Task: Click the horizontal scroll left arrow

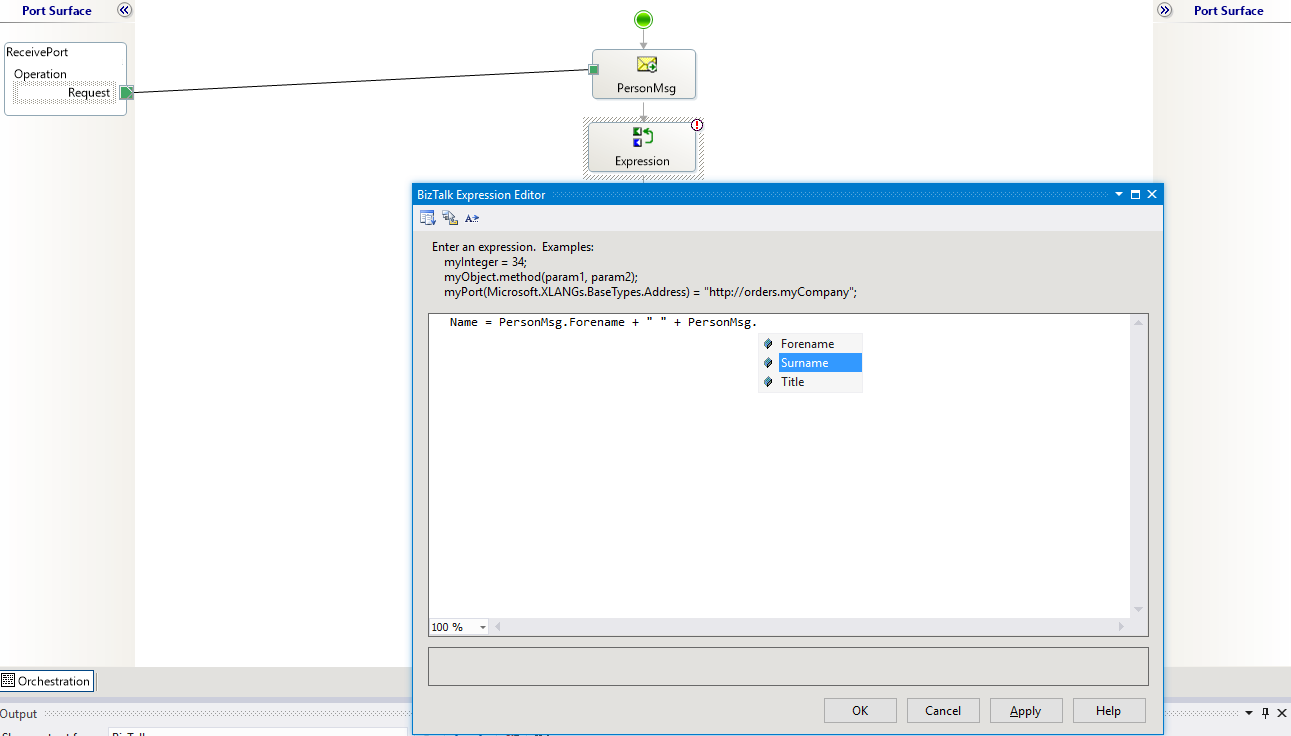Action: point(498,627)
